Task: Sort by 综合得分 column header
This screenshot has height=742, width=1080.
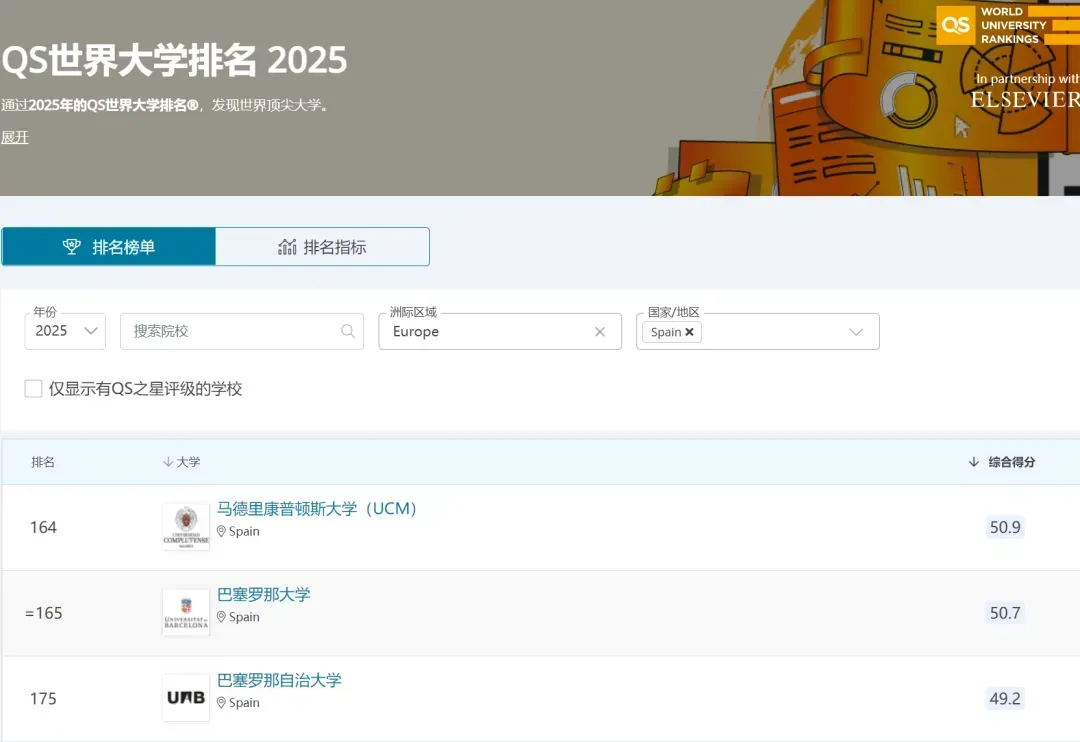Action: (x=1002, y=462)
